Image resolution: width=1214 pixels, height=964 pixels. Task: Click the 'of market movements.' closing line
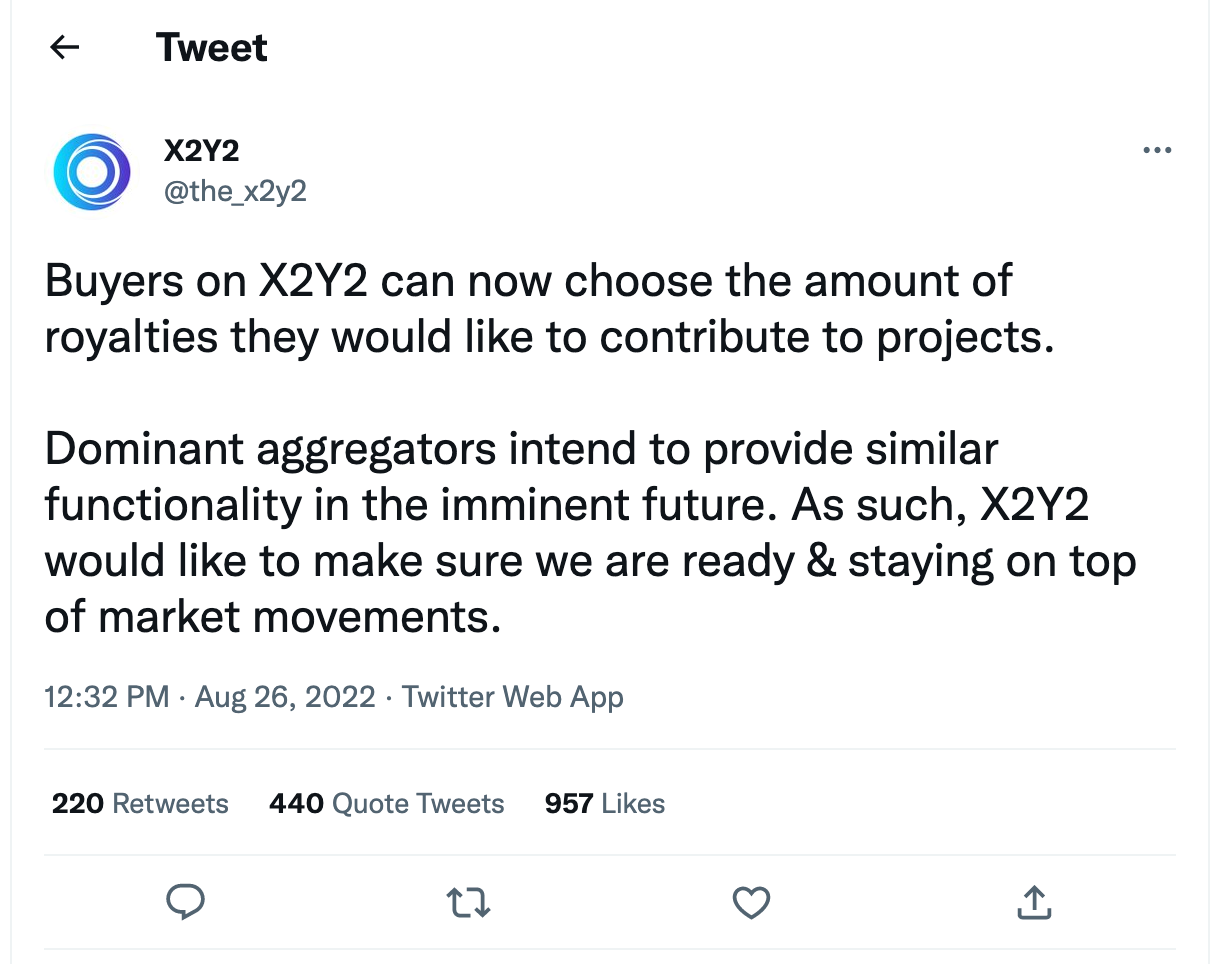(272, 617)
